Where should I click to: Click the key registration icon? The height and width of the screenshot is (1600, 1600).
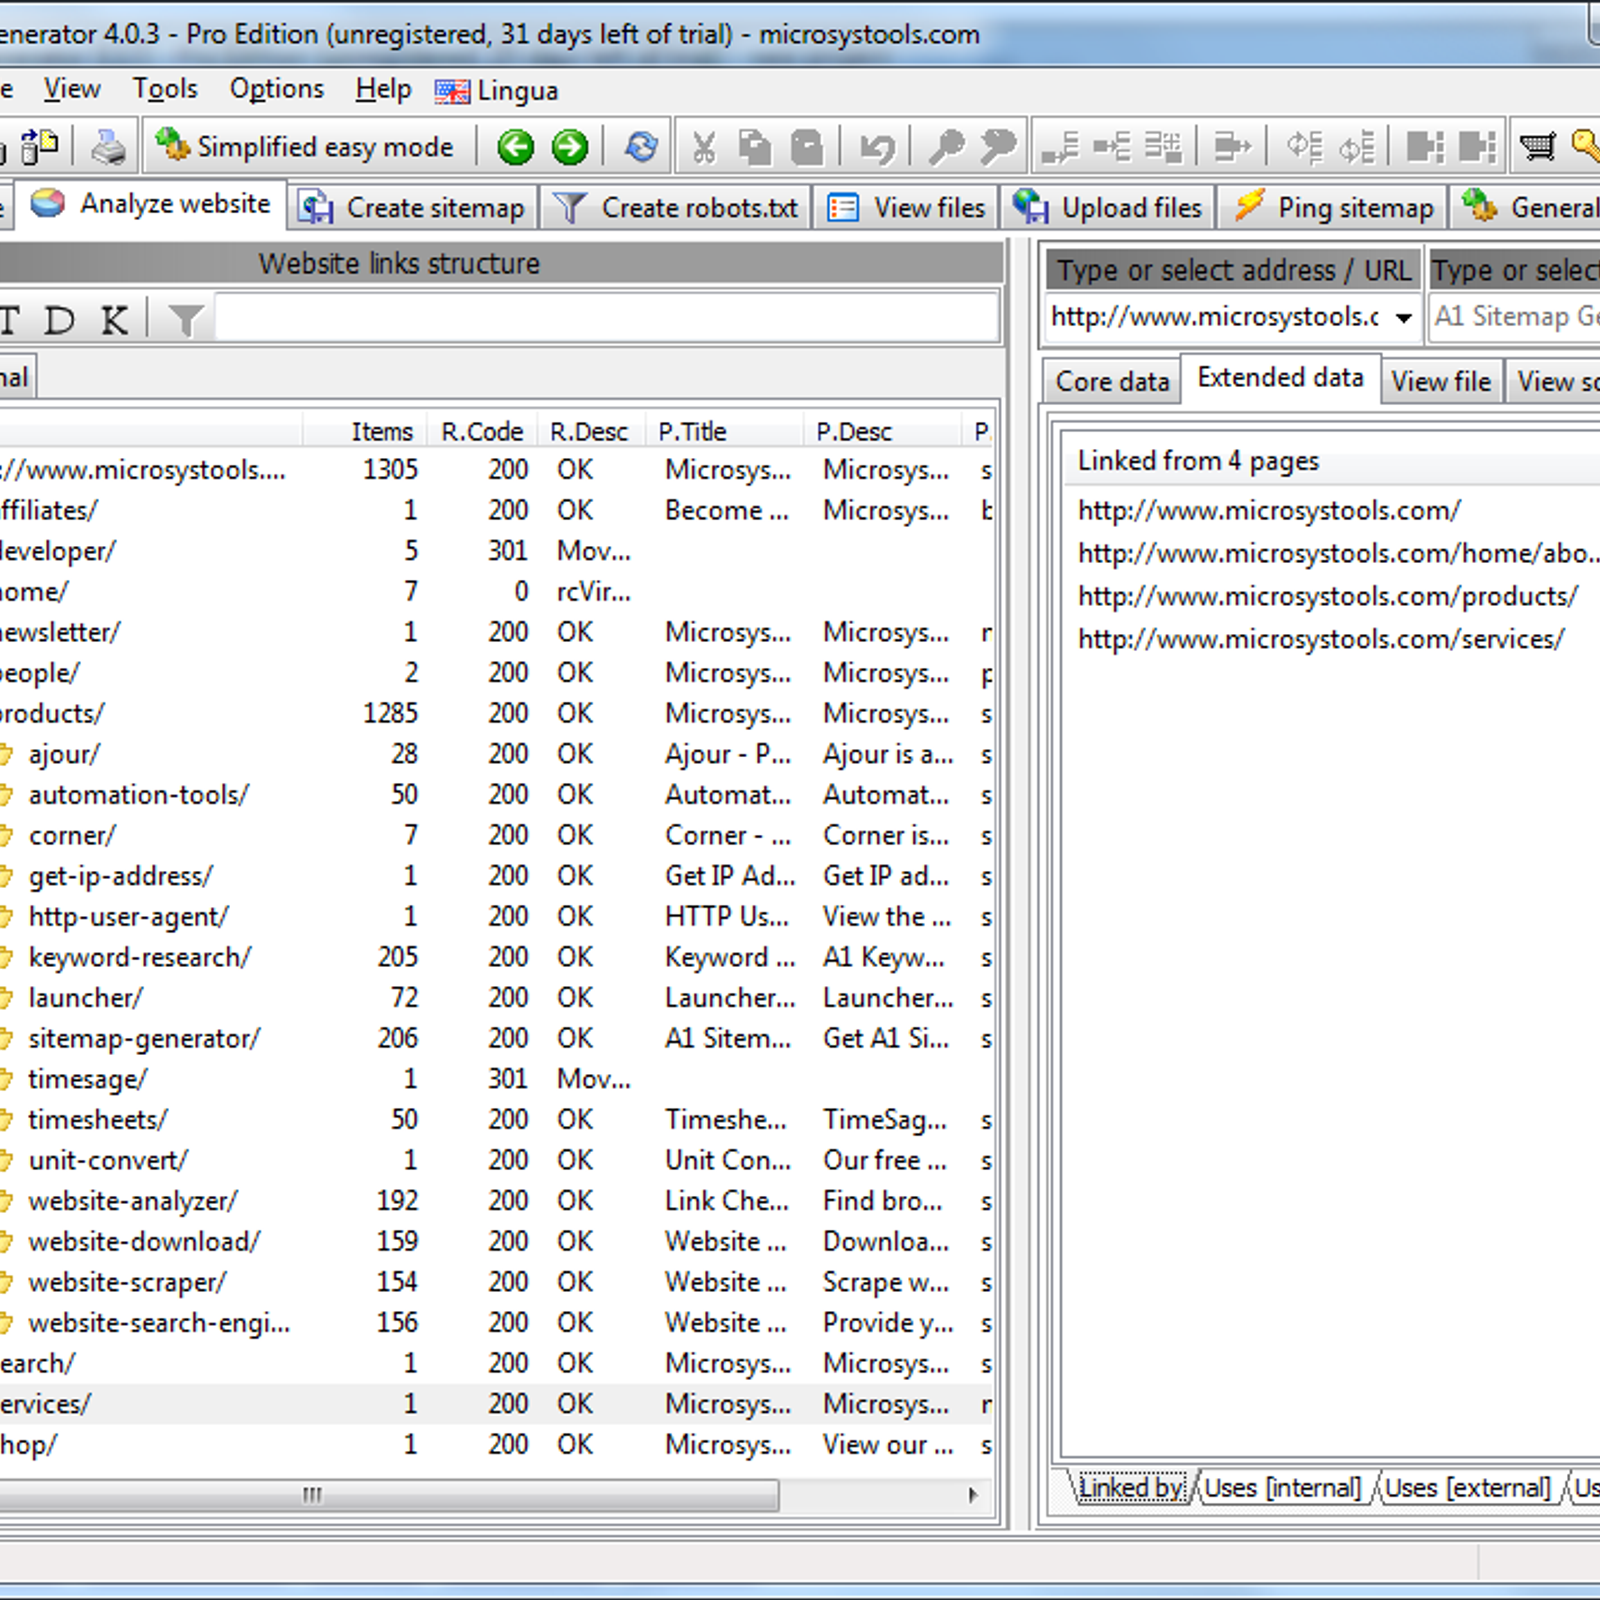(1586, 148)
